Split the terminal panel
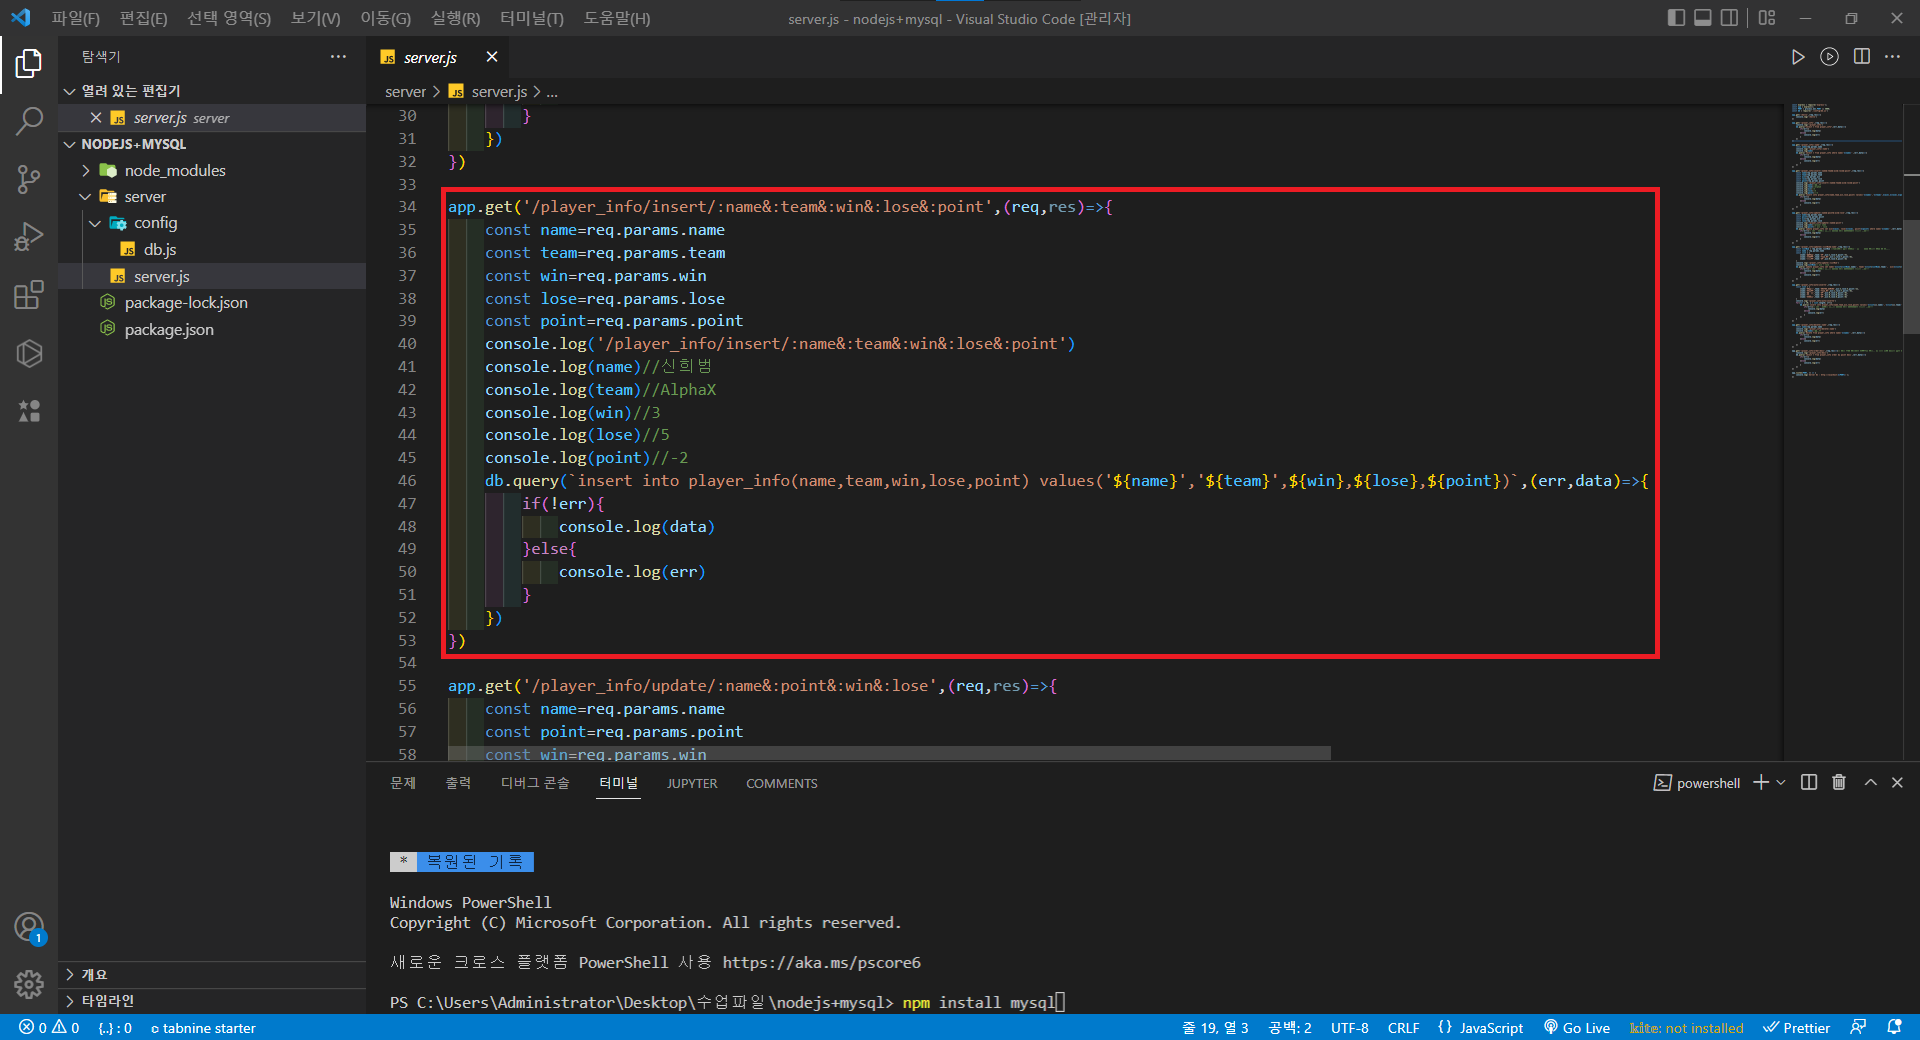Image resolution: width=1920 pixels, height=1040 pixels. pos(1809,783)
